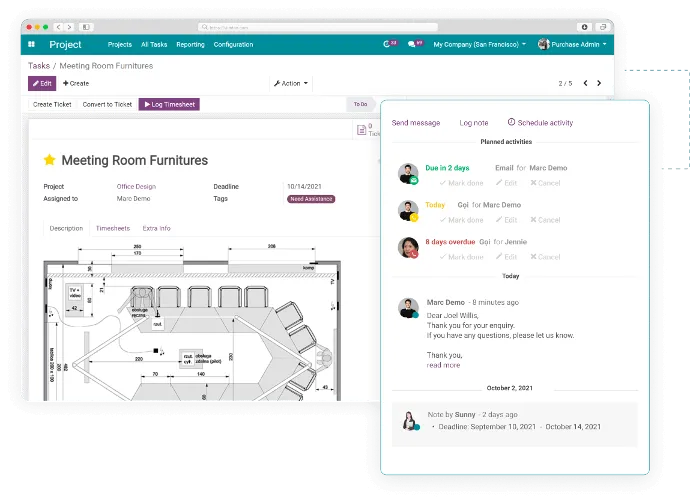Click Marc Demo avatar on Email activity
The height and width of the screenshot is (500, 690).
tap(408, 173)
